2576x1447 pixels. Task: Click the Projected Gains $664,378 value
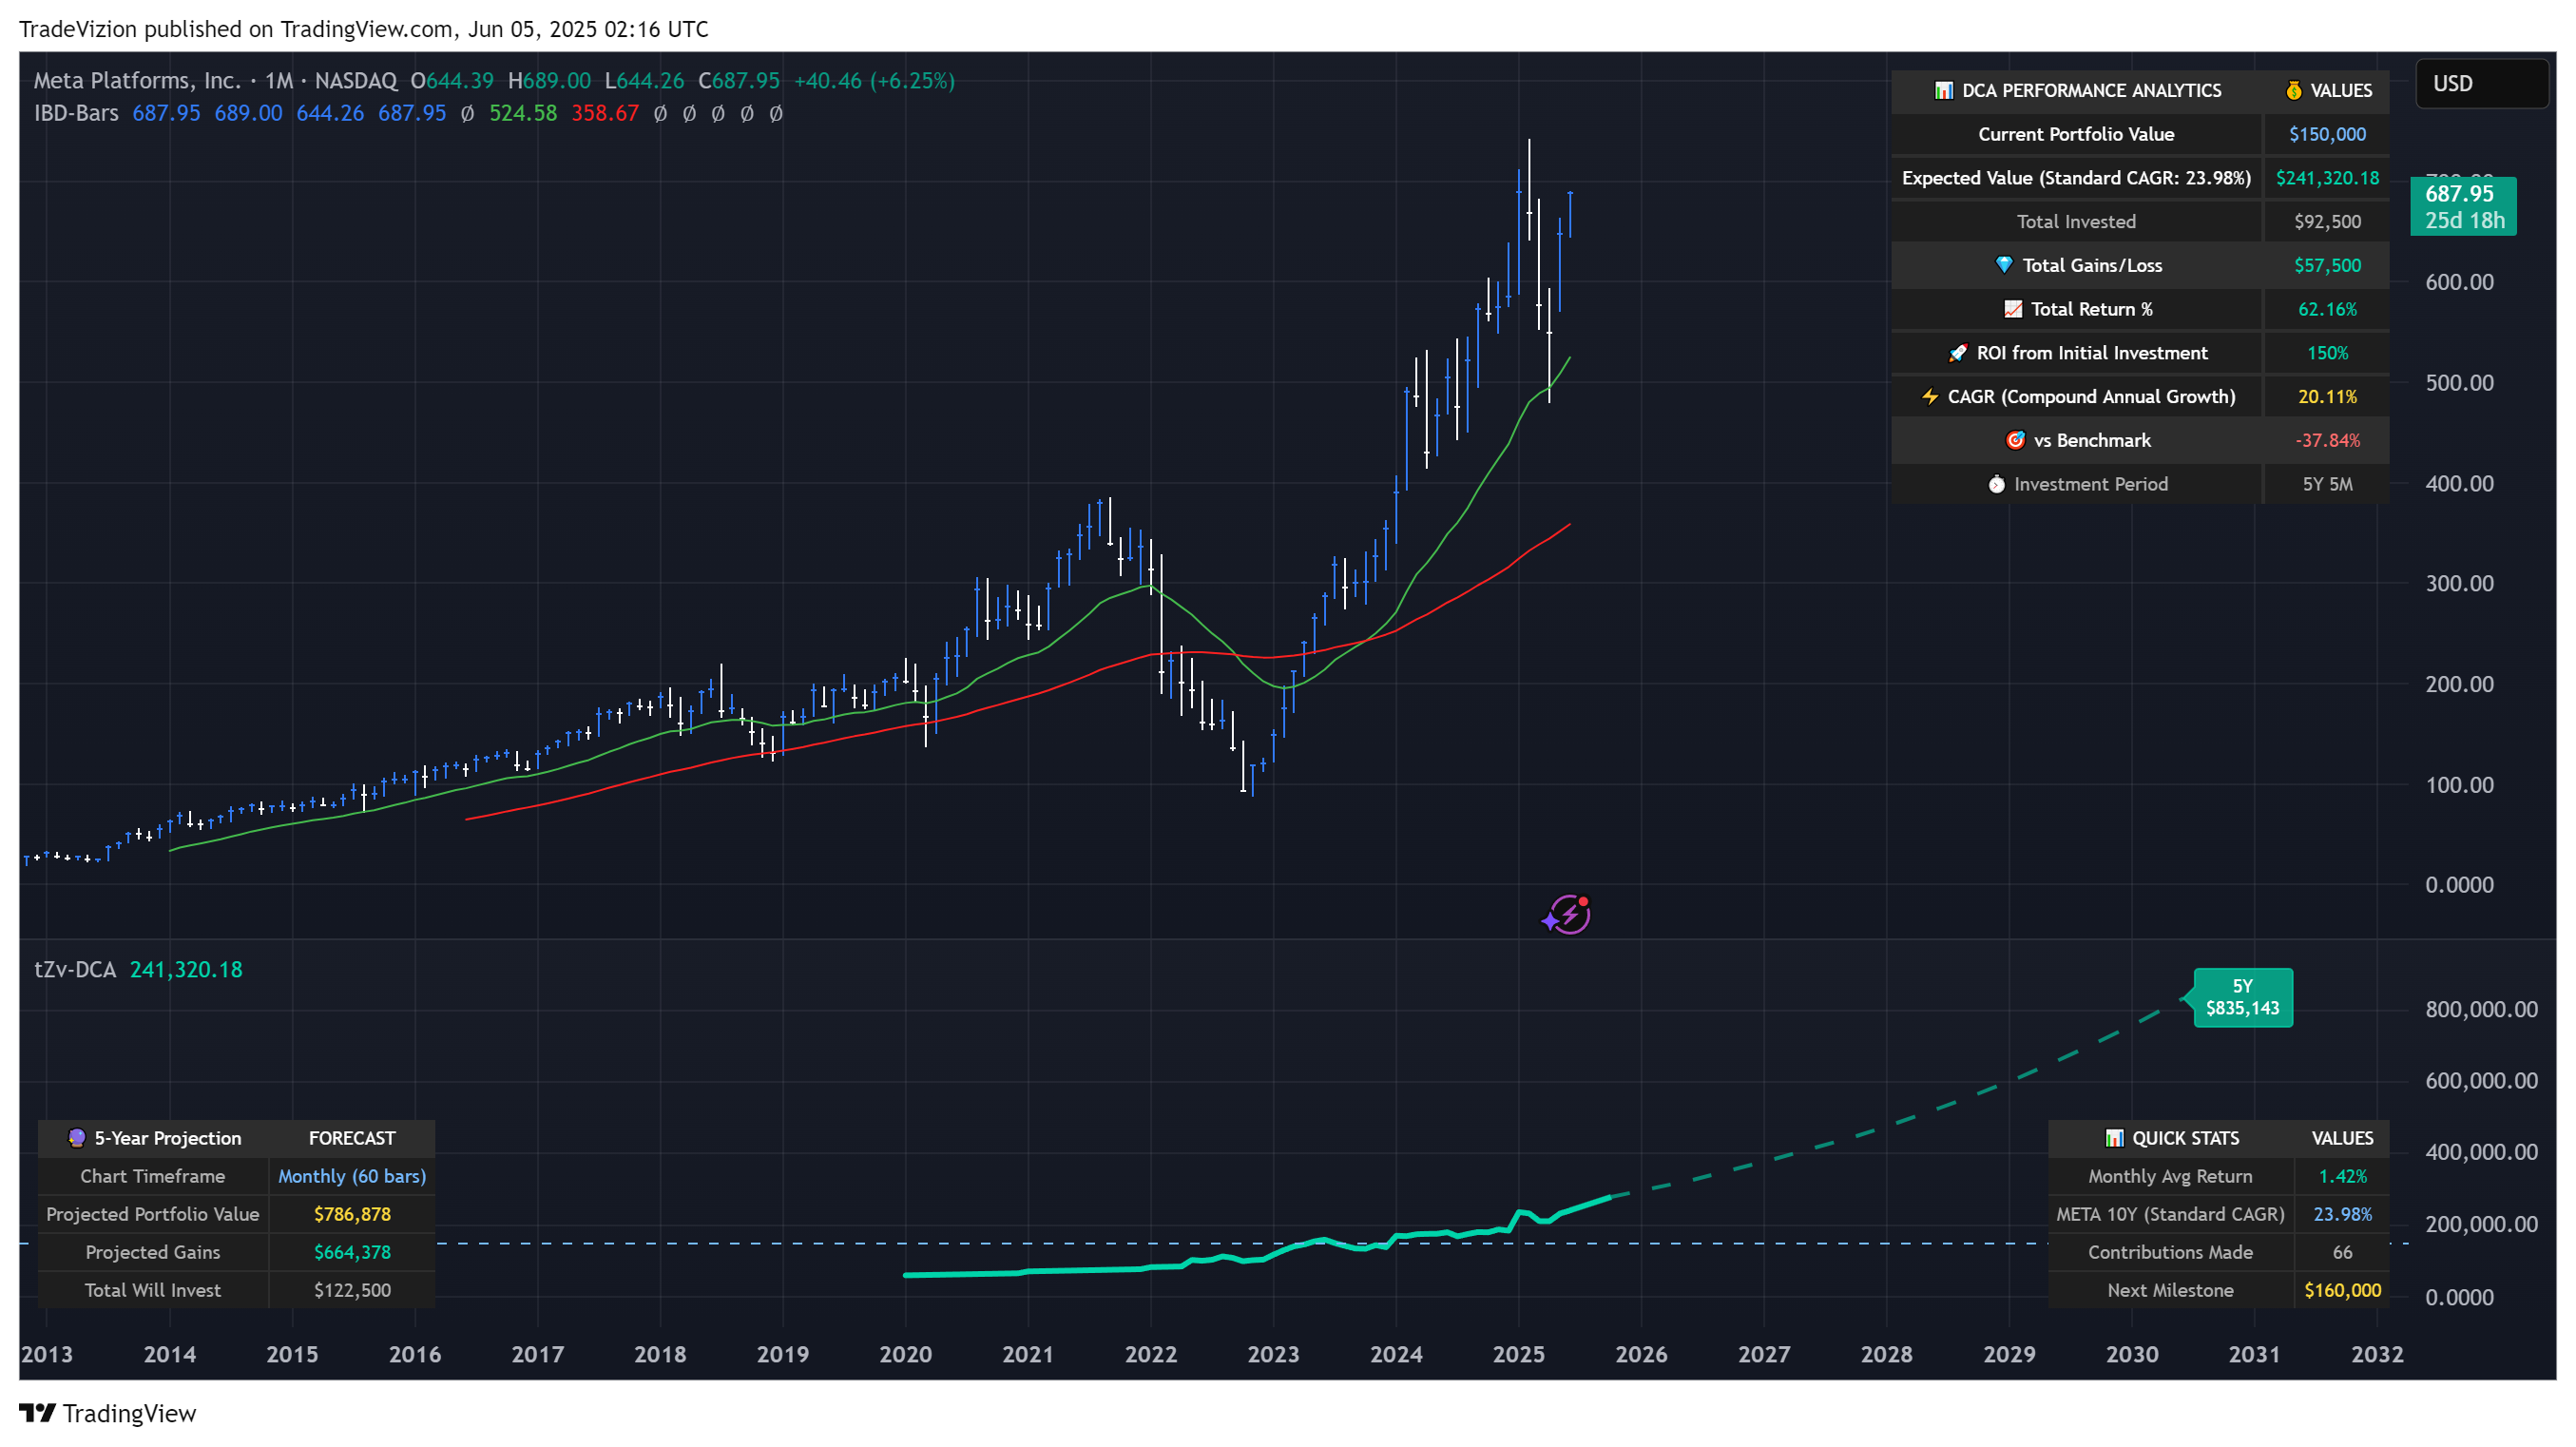point(352,1252)
